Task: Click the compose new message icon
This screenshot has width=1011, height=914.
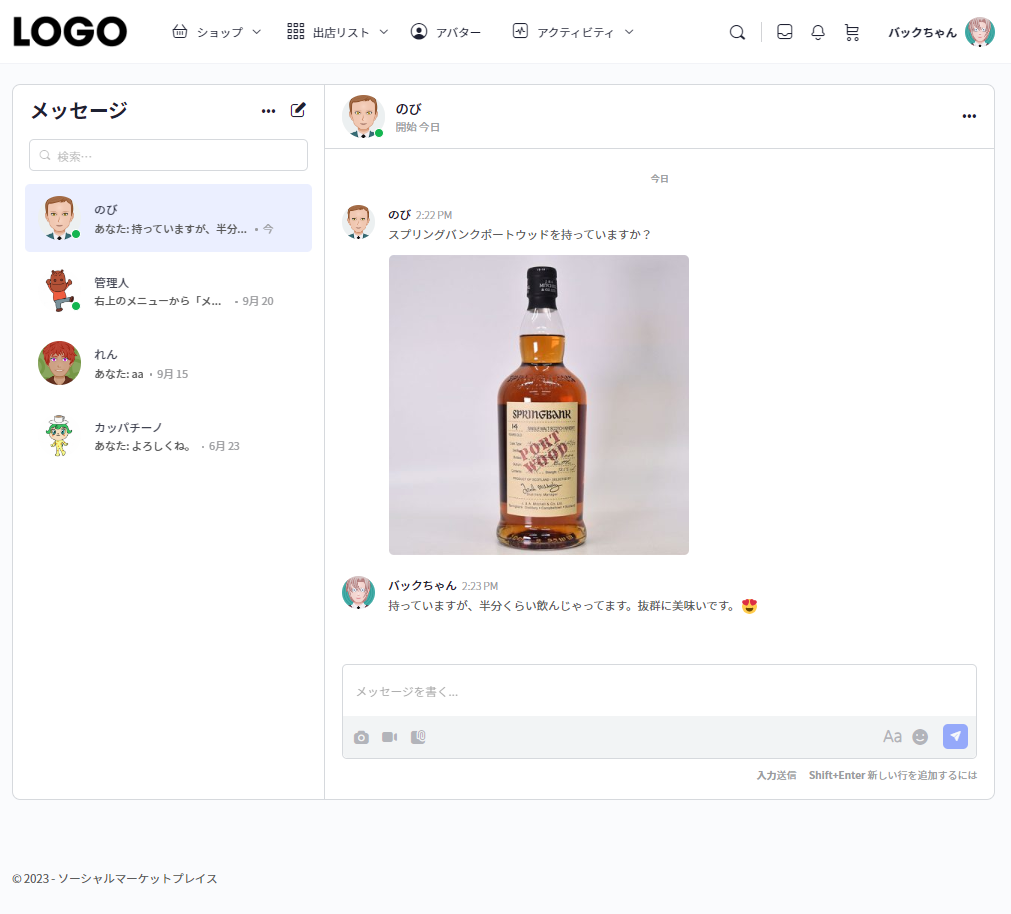Action: pos(298,110)
